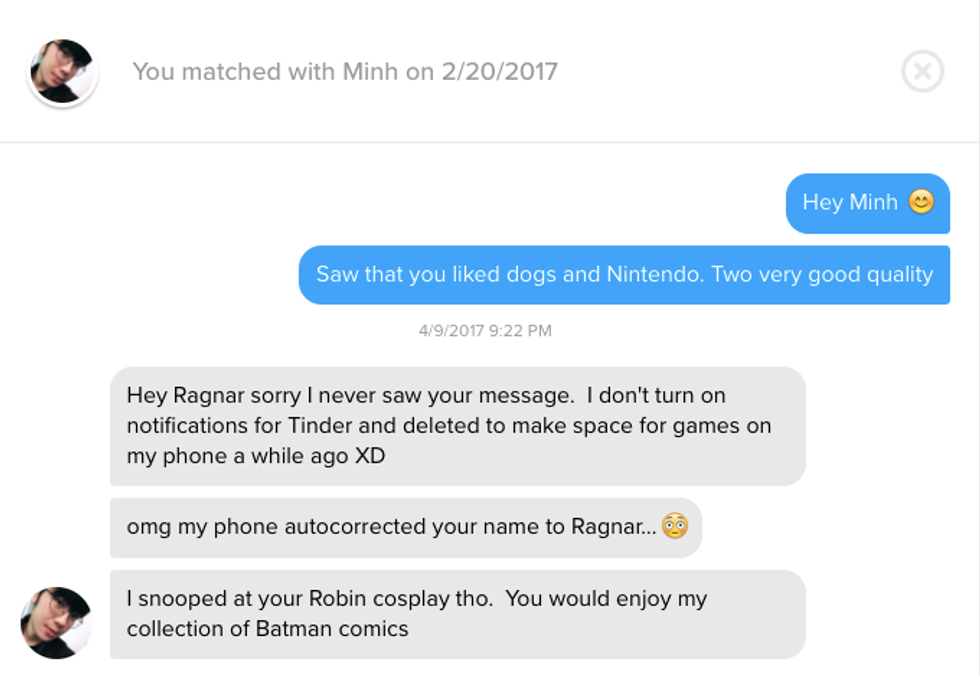The height and width of the screenshot is (676, 980).
Task: Click the match date 2/20/2017 in header
Action: click(499, 72)
